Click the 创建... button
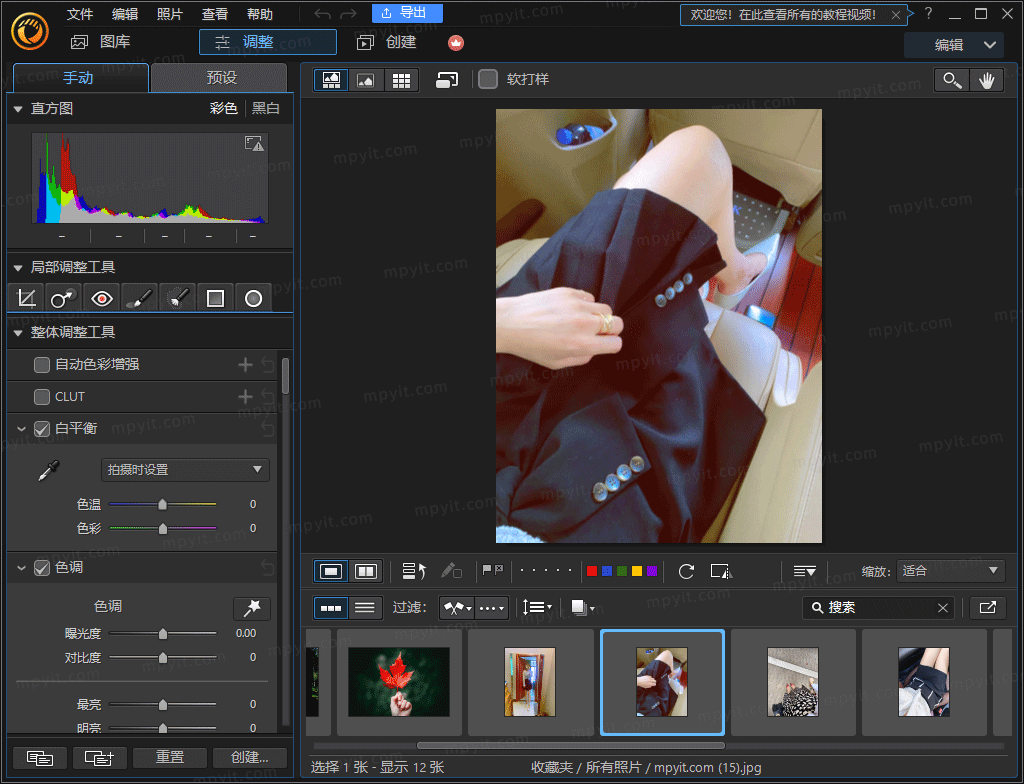 [x=250, y=758]
